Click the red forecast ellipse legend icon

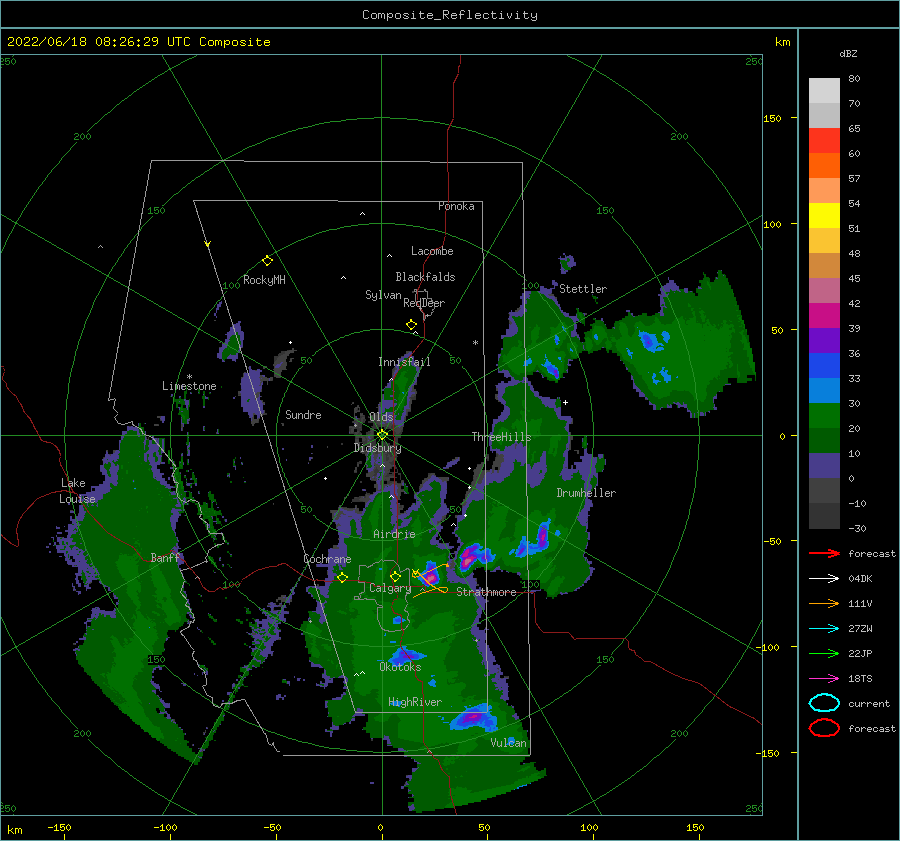[825, 728]
